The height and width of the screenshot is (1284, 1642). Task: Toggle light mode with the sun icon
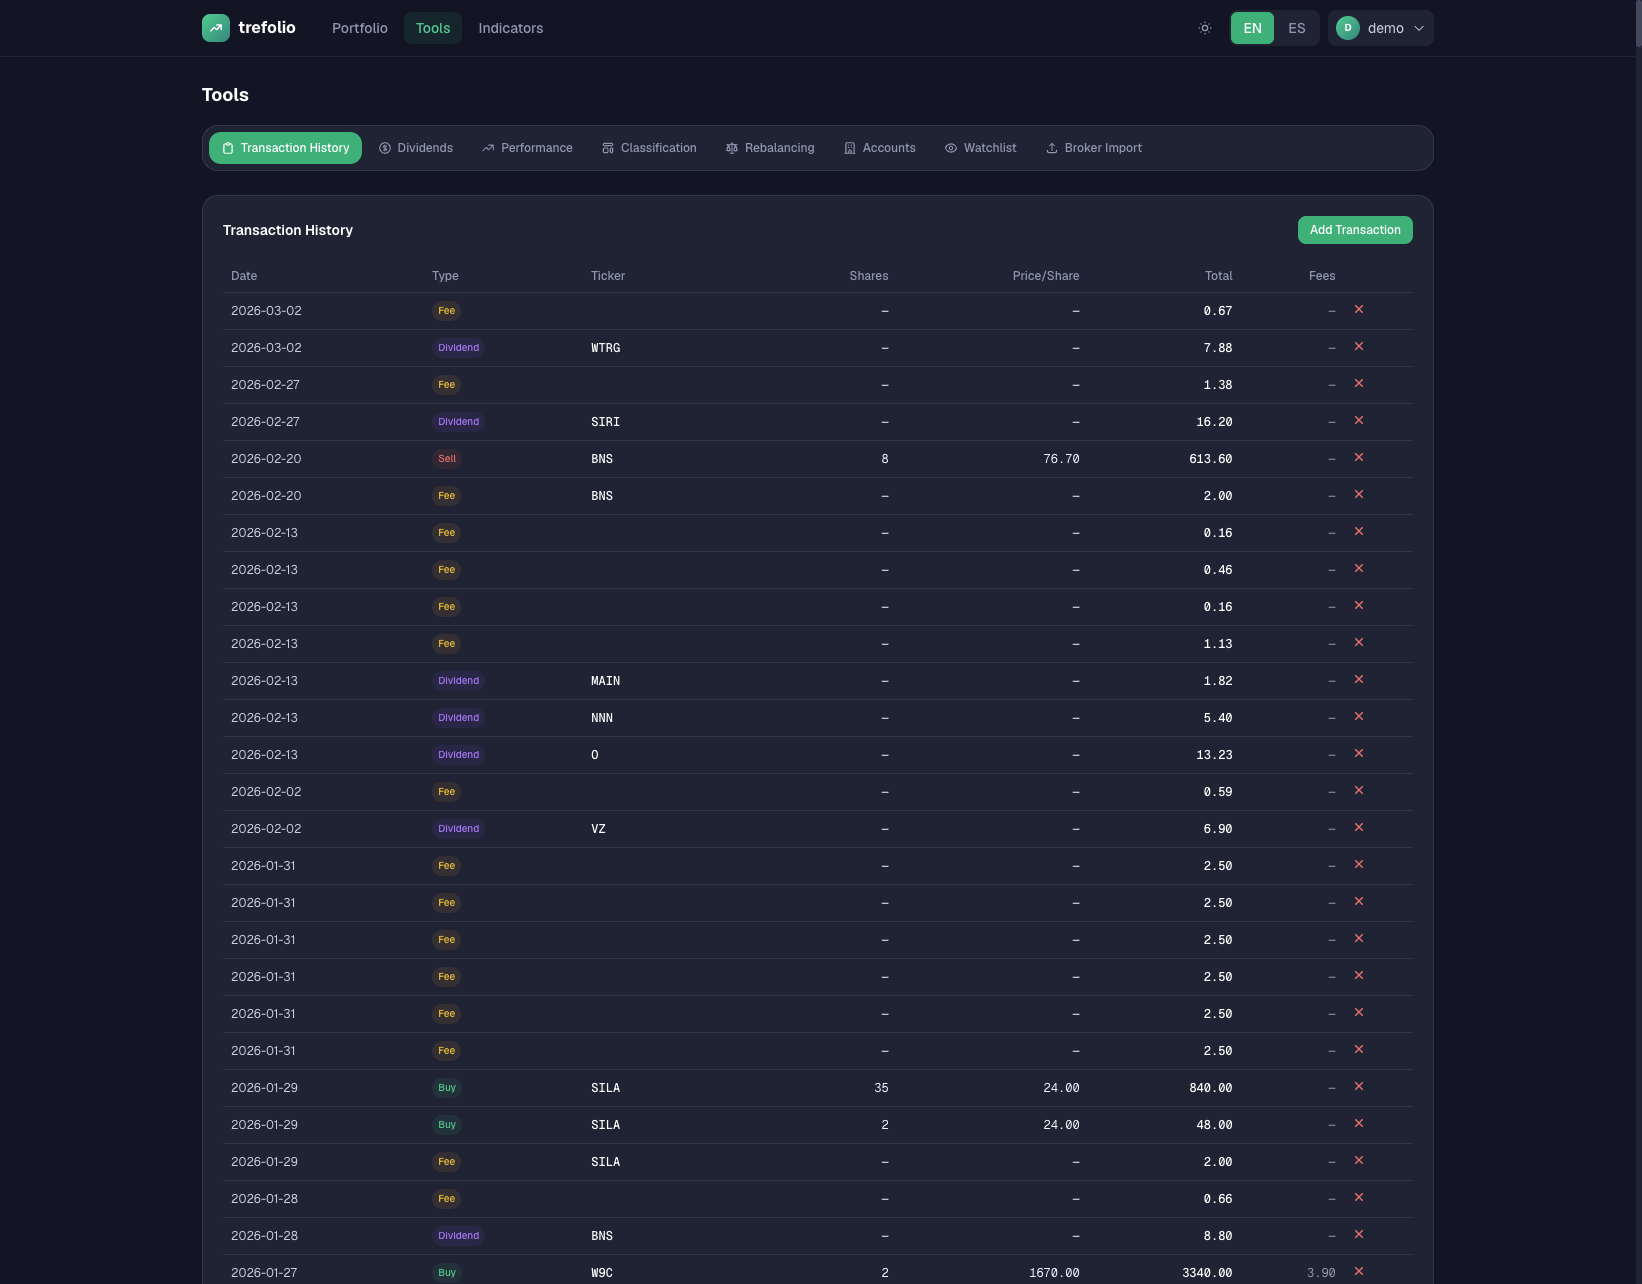[1204, 28]
